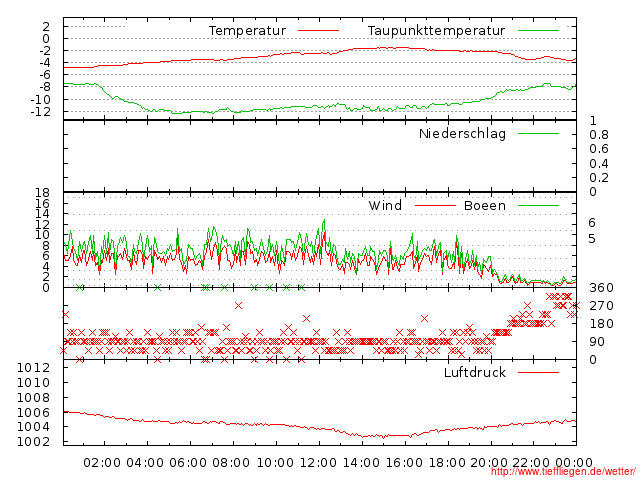Viewport: 640px width, 480px height.
Task: Select the green Boeen legend line
Action: coord(538,205)
